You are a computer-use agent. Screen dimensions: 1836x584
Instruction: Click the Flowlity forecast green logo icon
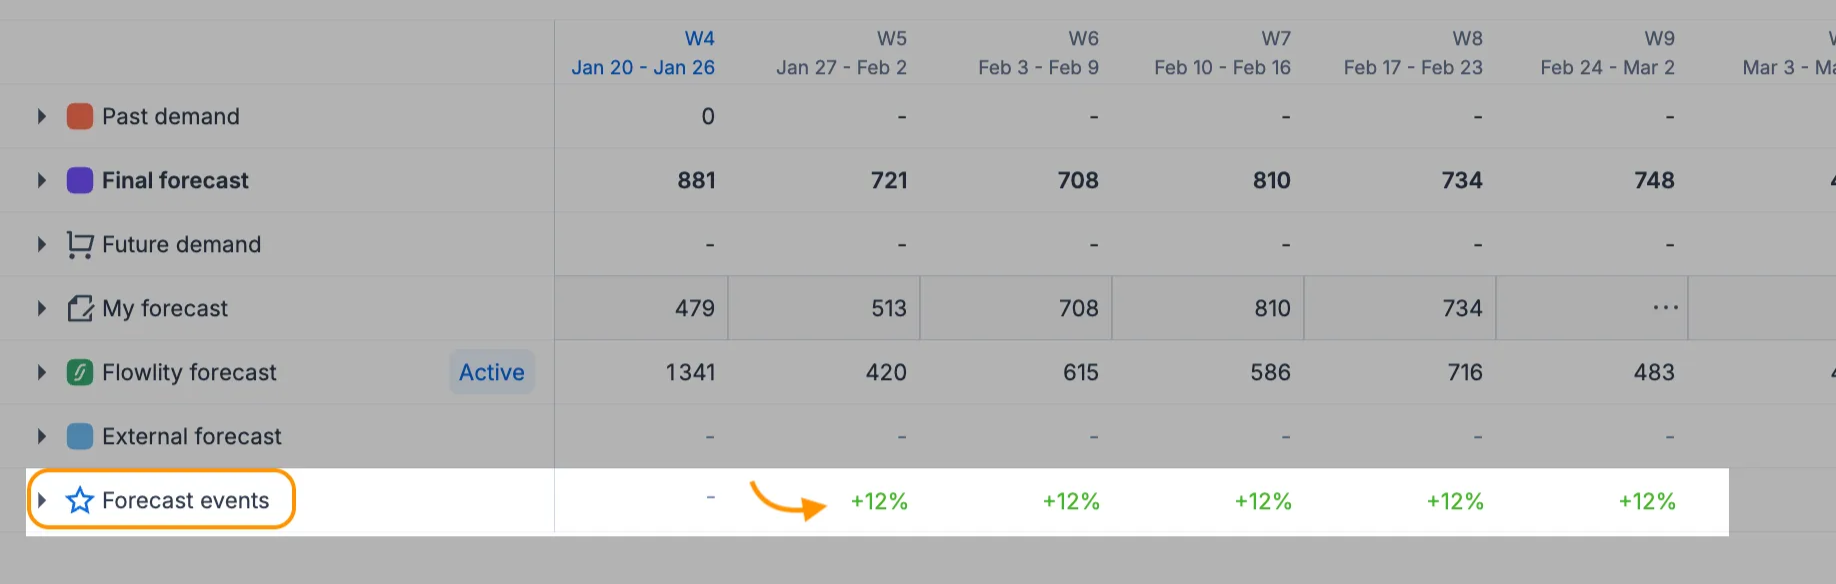tap(80, 372)
